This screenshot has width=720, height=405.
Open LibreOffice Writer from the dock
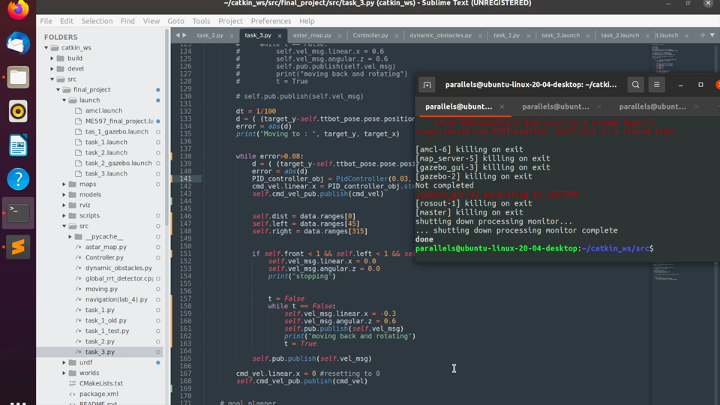click(18, 145)
